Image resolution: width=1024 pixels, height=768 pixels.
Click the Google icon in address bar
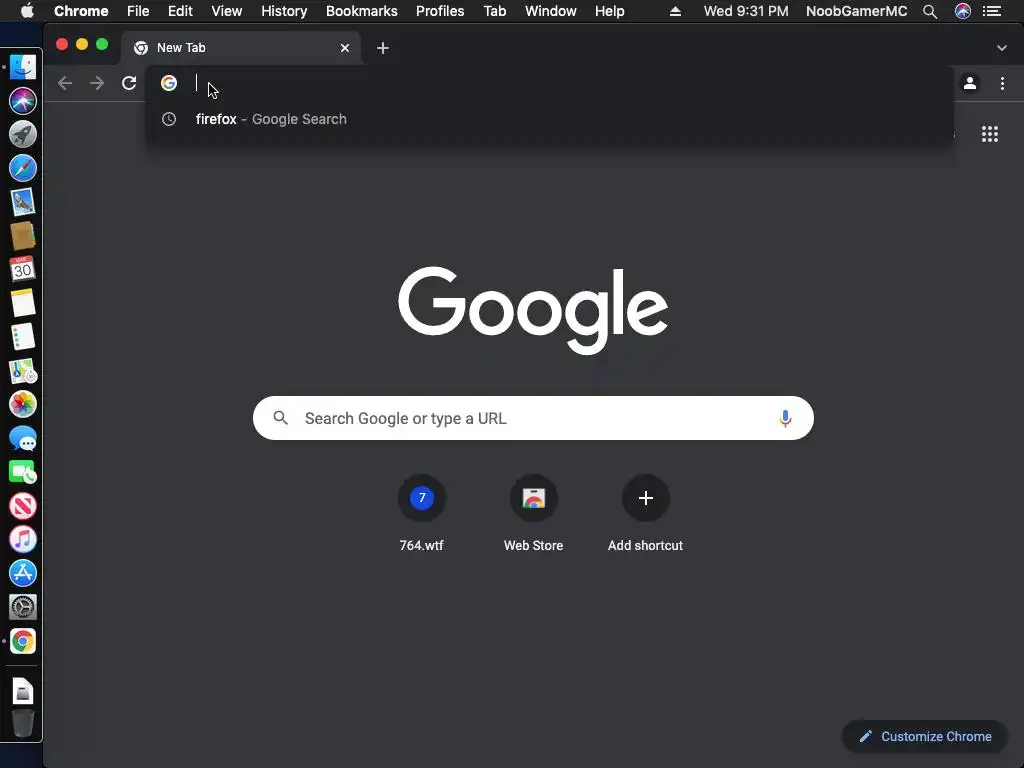(169, 83)
